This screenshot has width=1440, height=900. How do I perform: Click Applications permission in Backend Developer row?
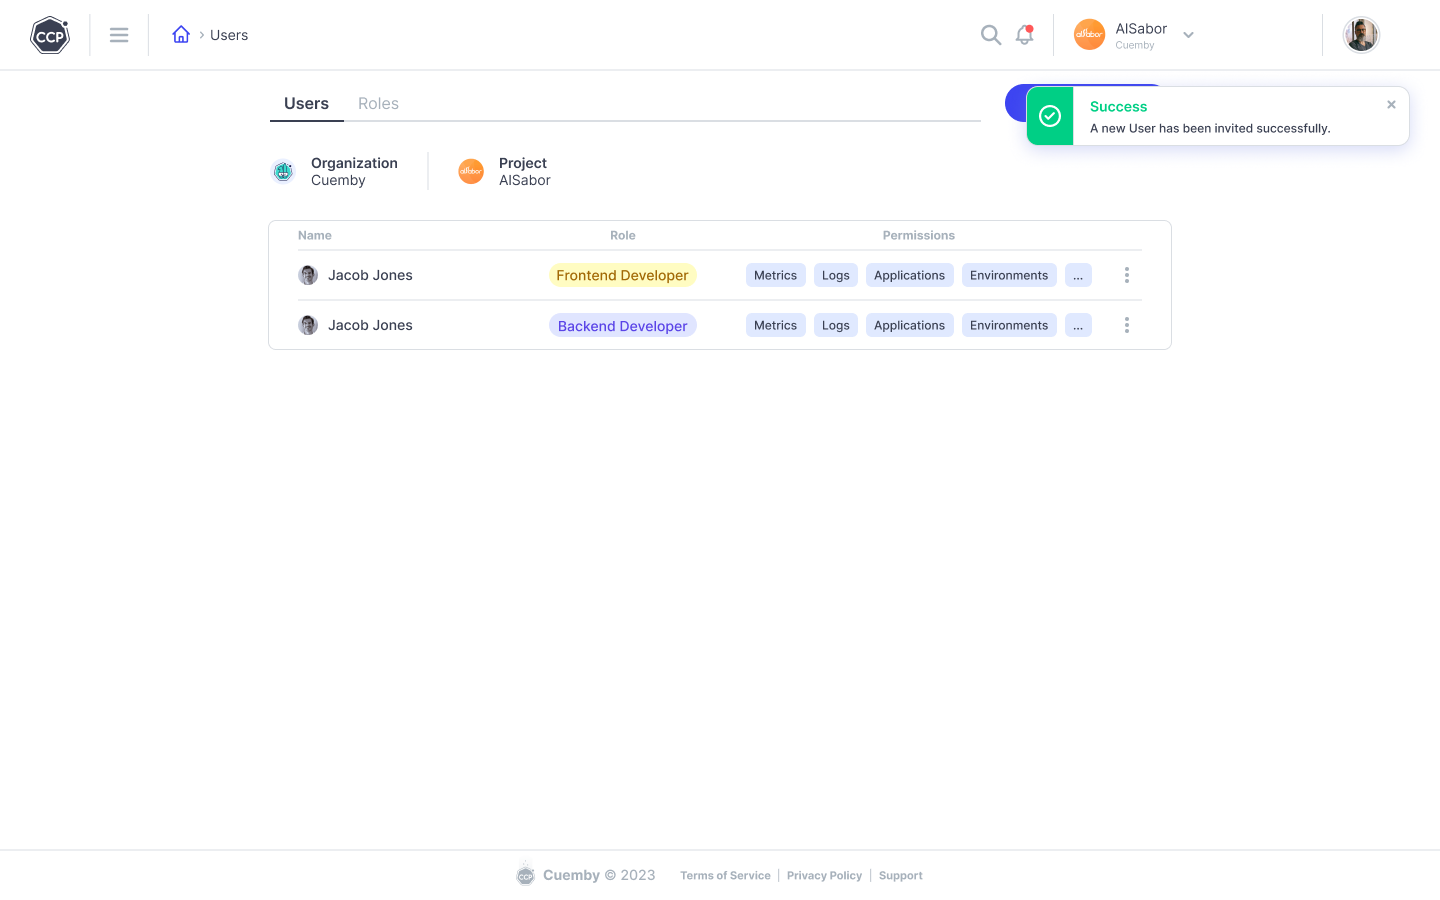(909, 325)
